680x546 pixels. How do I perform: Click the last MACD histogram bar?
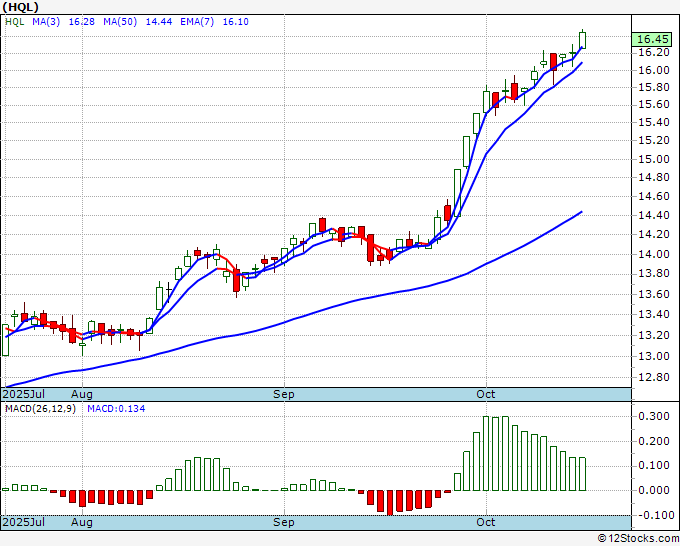point(582,474)
